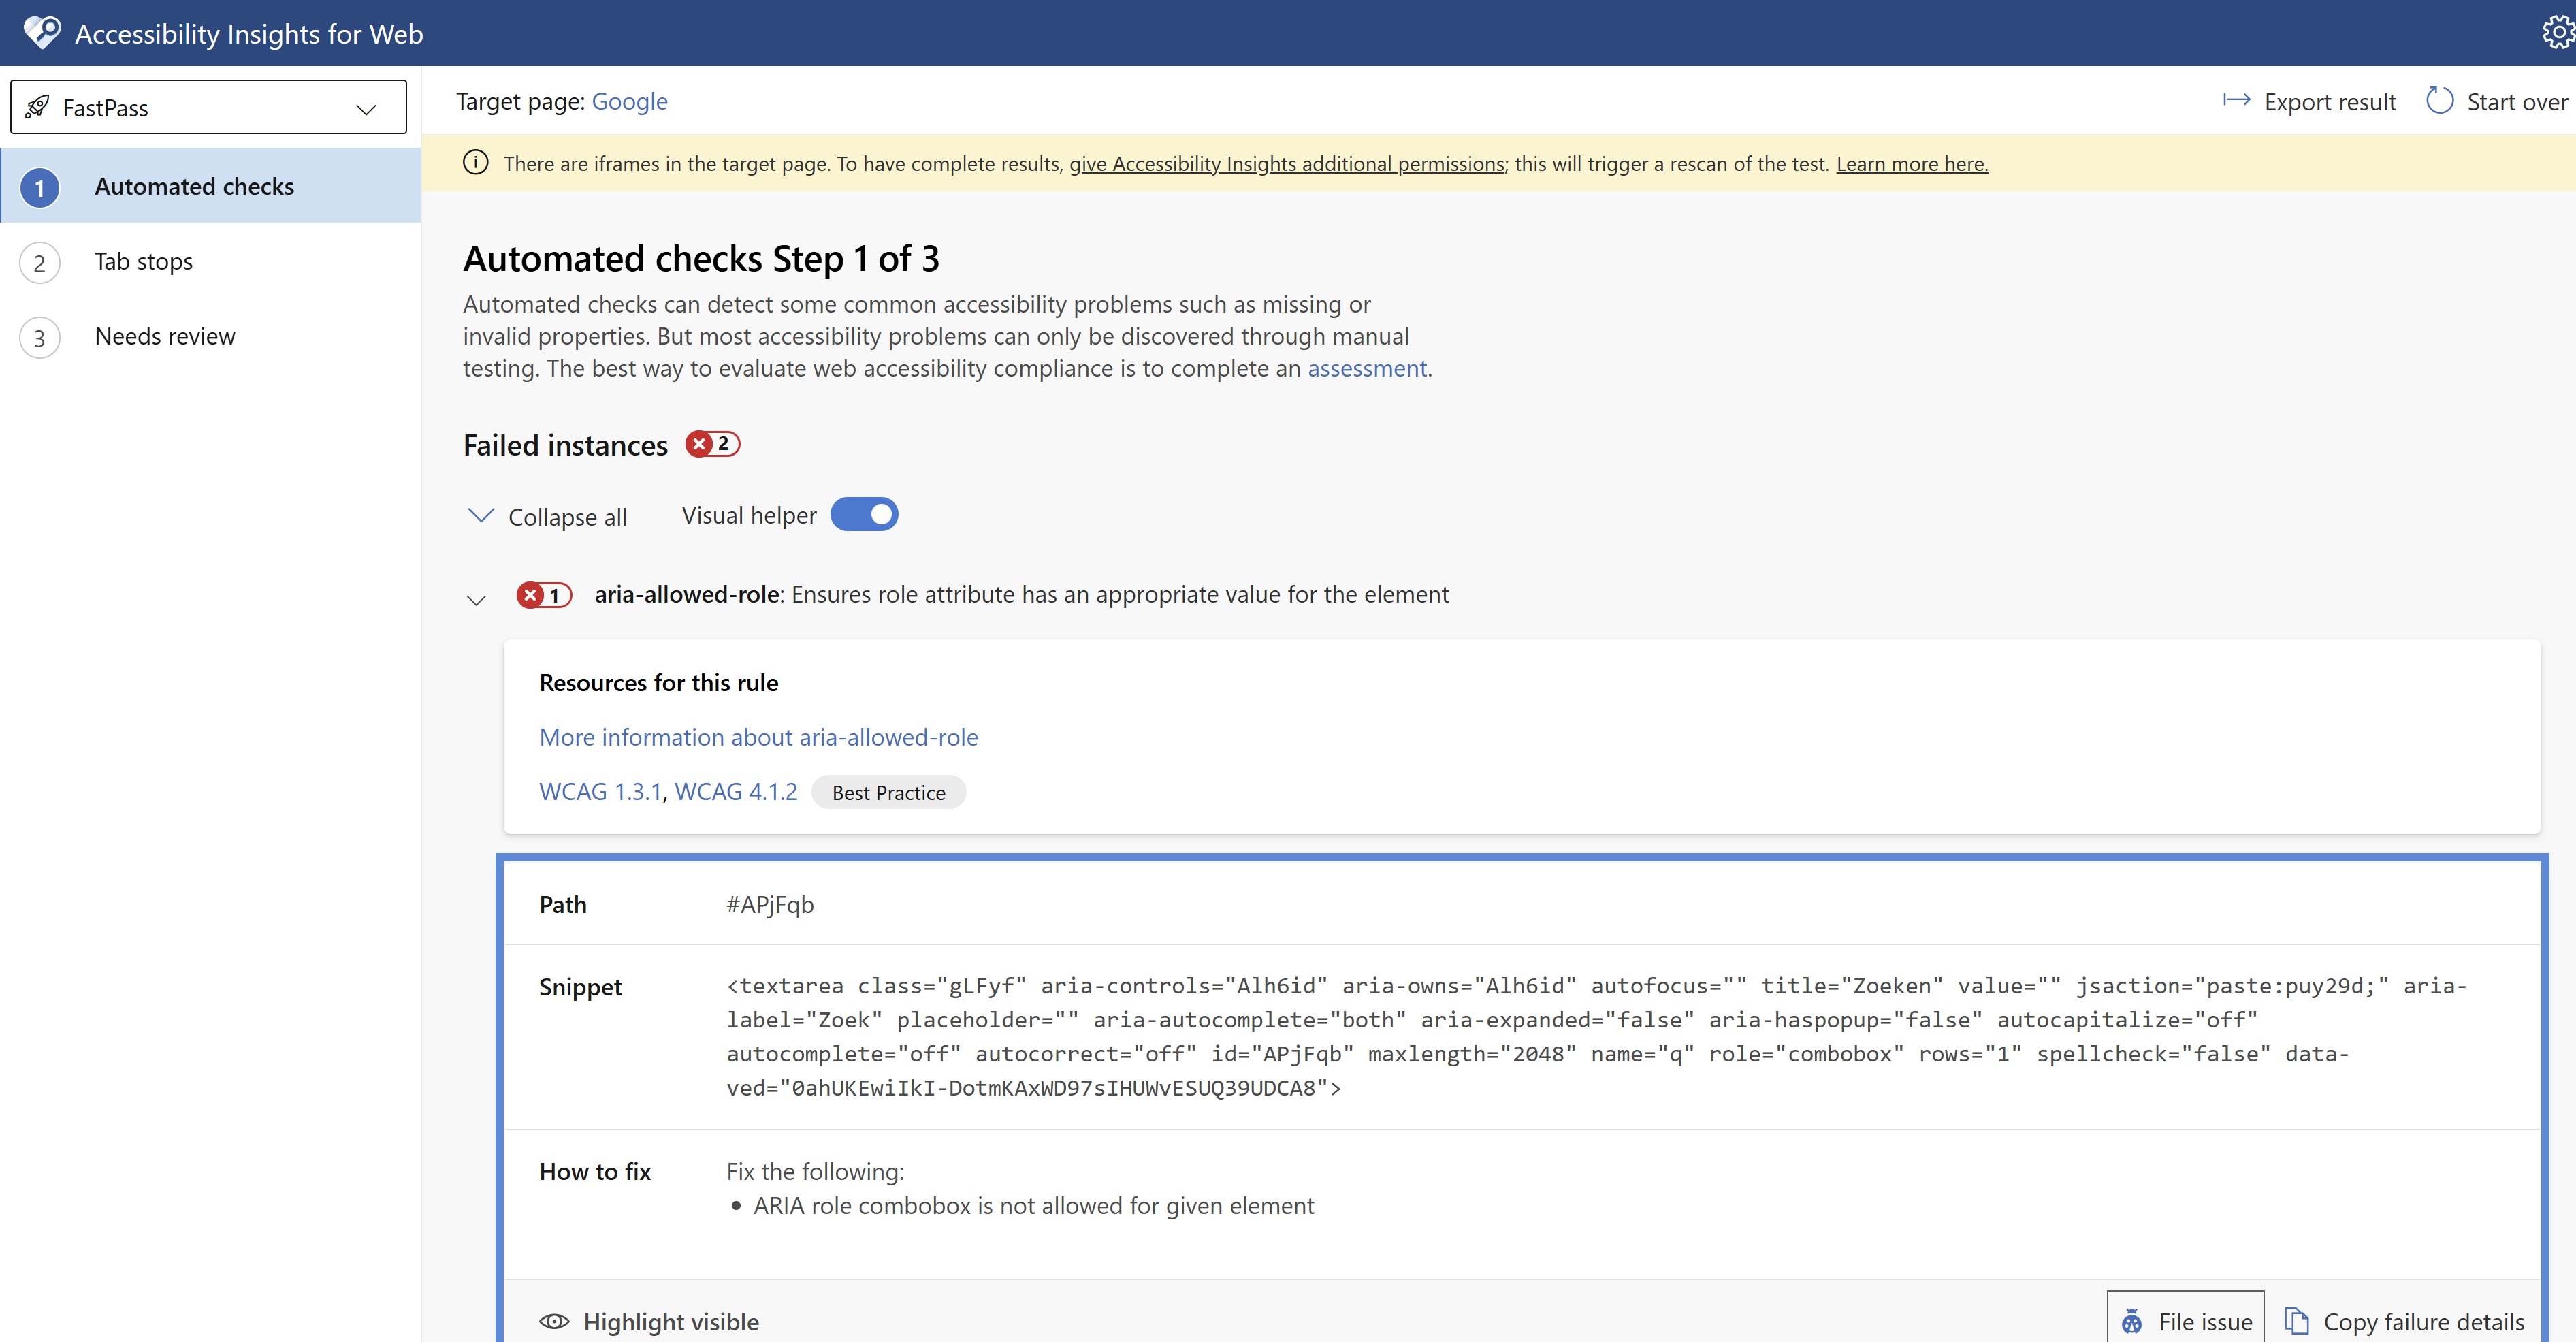Click the failed instances count badge
The height and width of the screenshot is (1342, 2576).
[x=712, y=444]
